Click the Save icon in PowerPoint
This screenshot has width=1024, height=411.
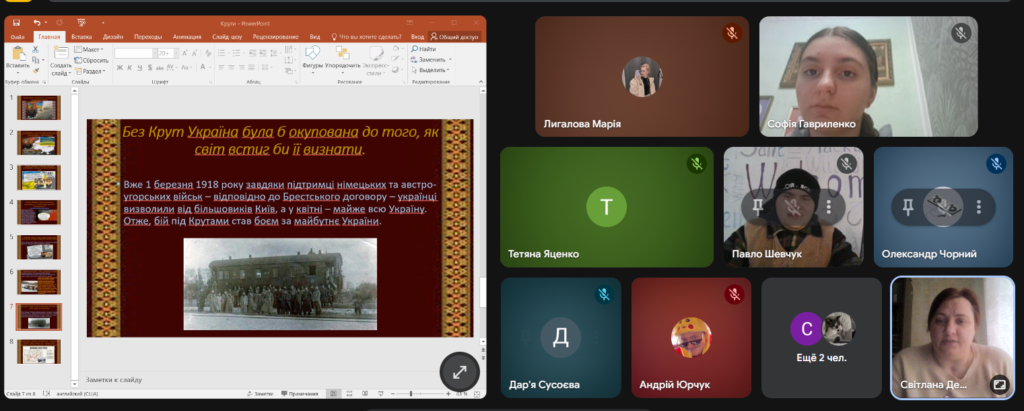(16, 21)
